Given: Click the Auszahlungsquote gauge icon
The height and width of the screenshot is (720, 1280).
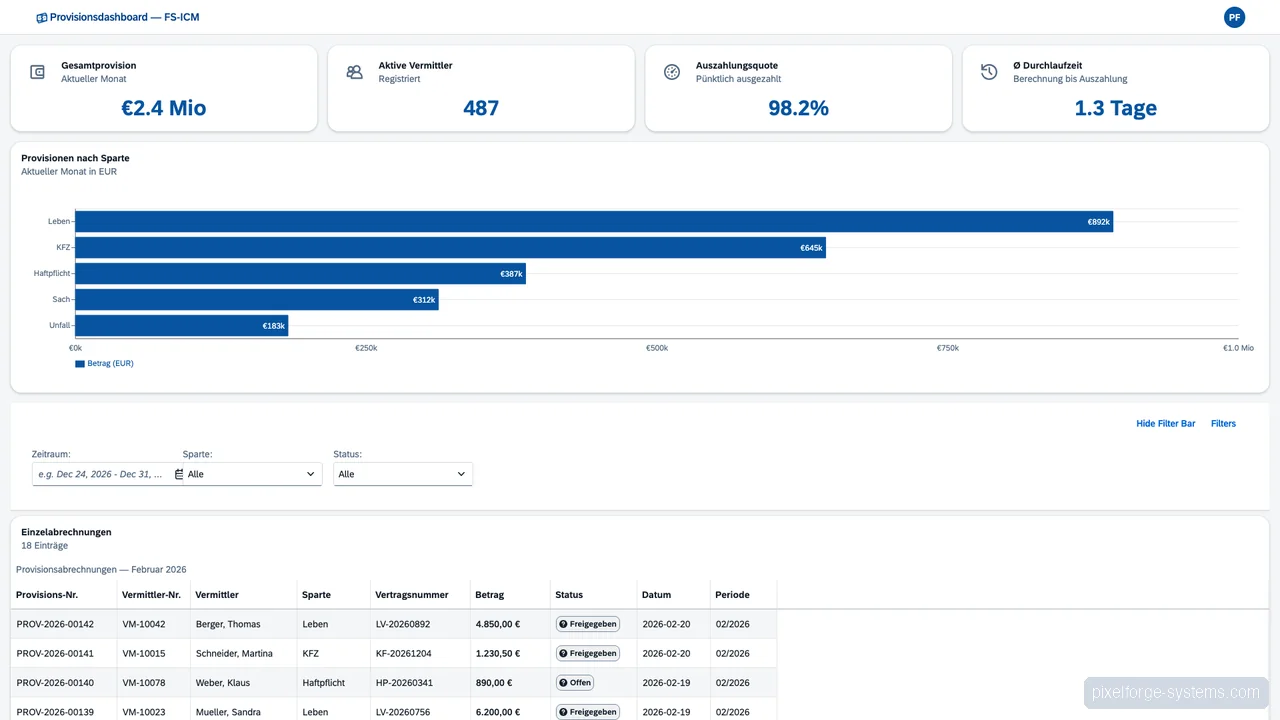Looking at the screenshot, I should coord(672,72).
